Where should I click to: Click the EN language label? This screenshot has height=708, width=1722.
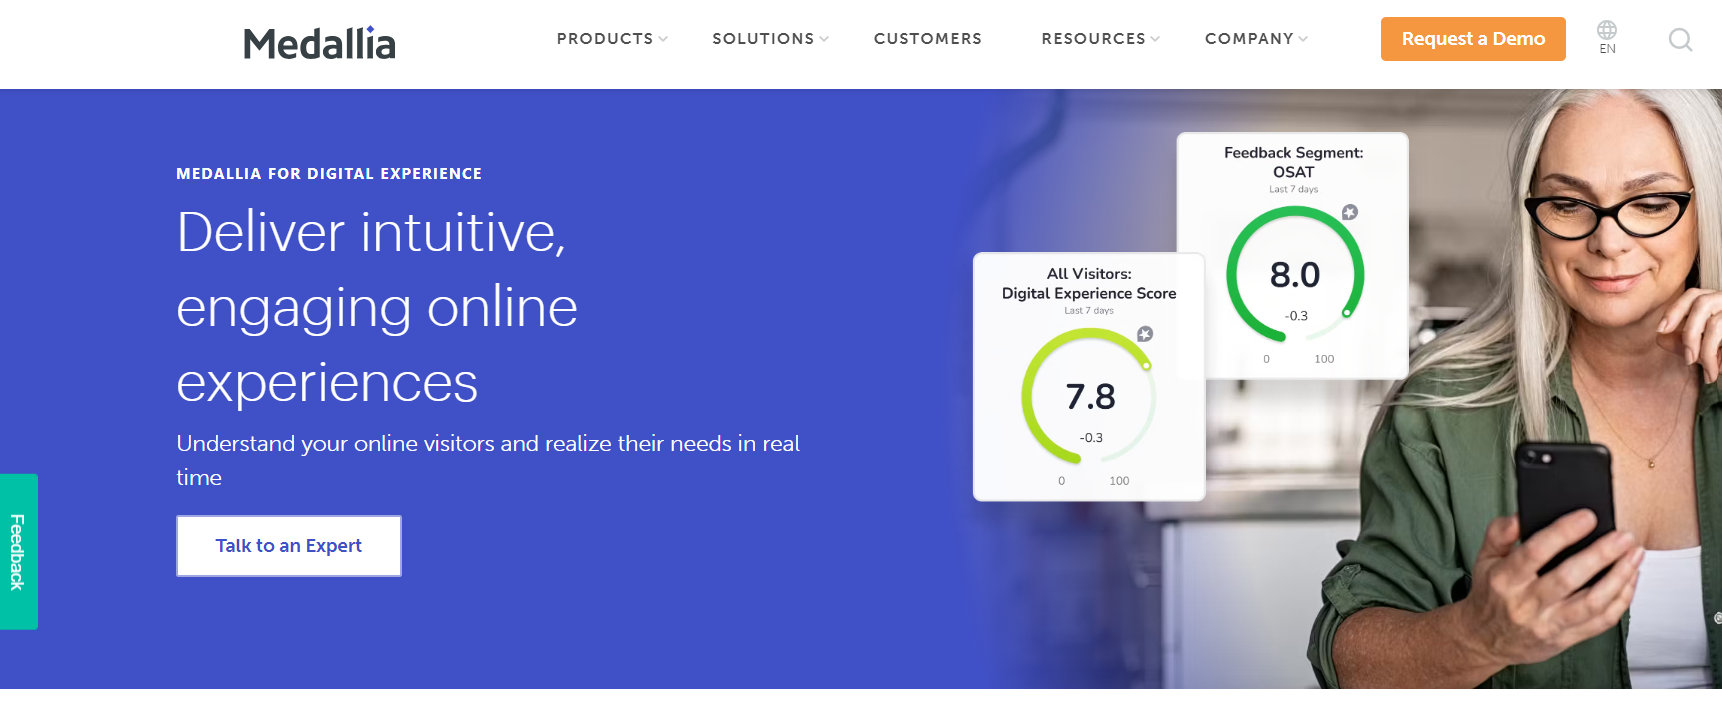click(1607, 49)
